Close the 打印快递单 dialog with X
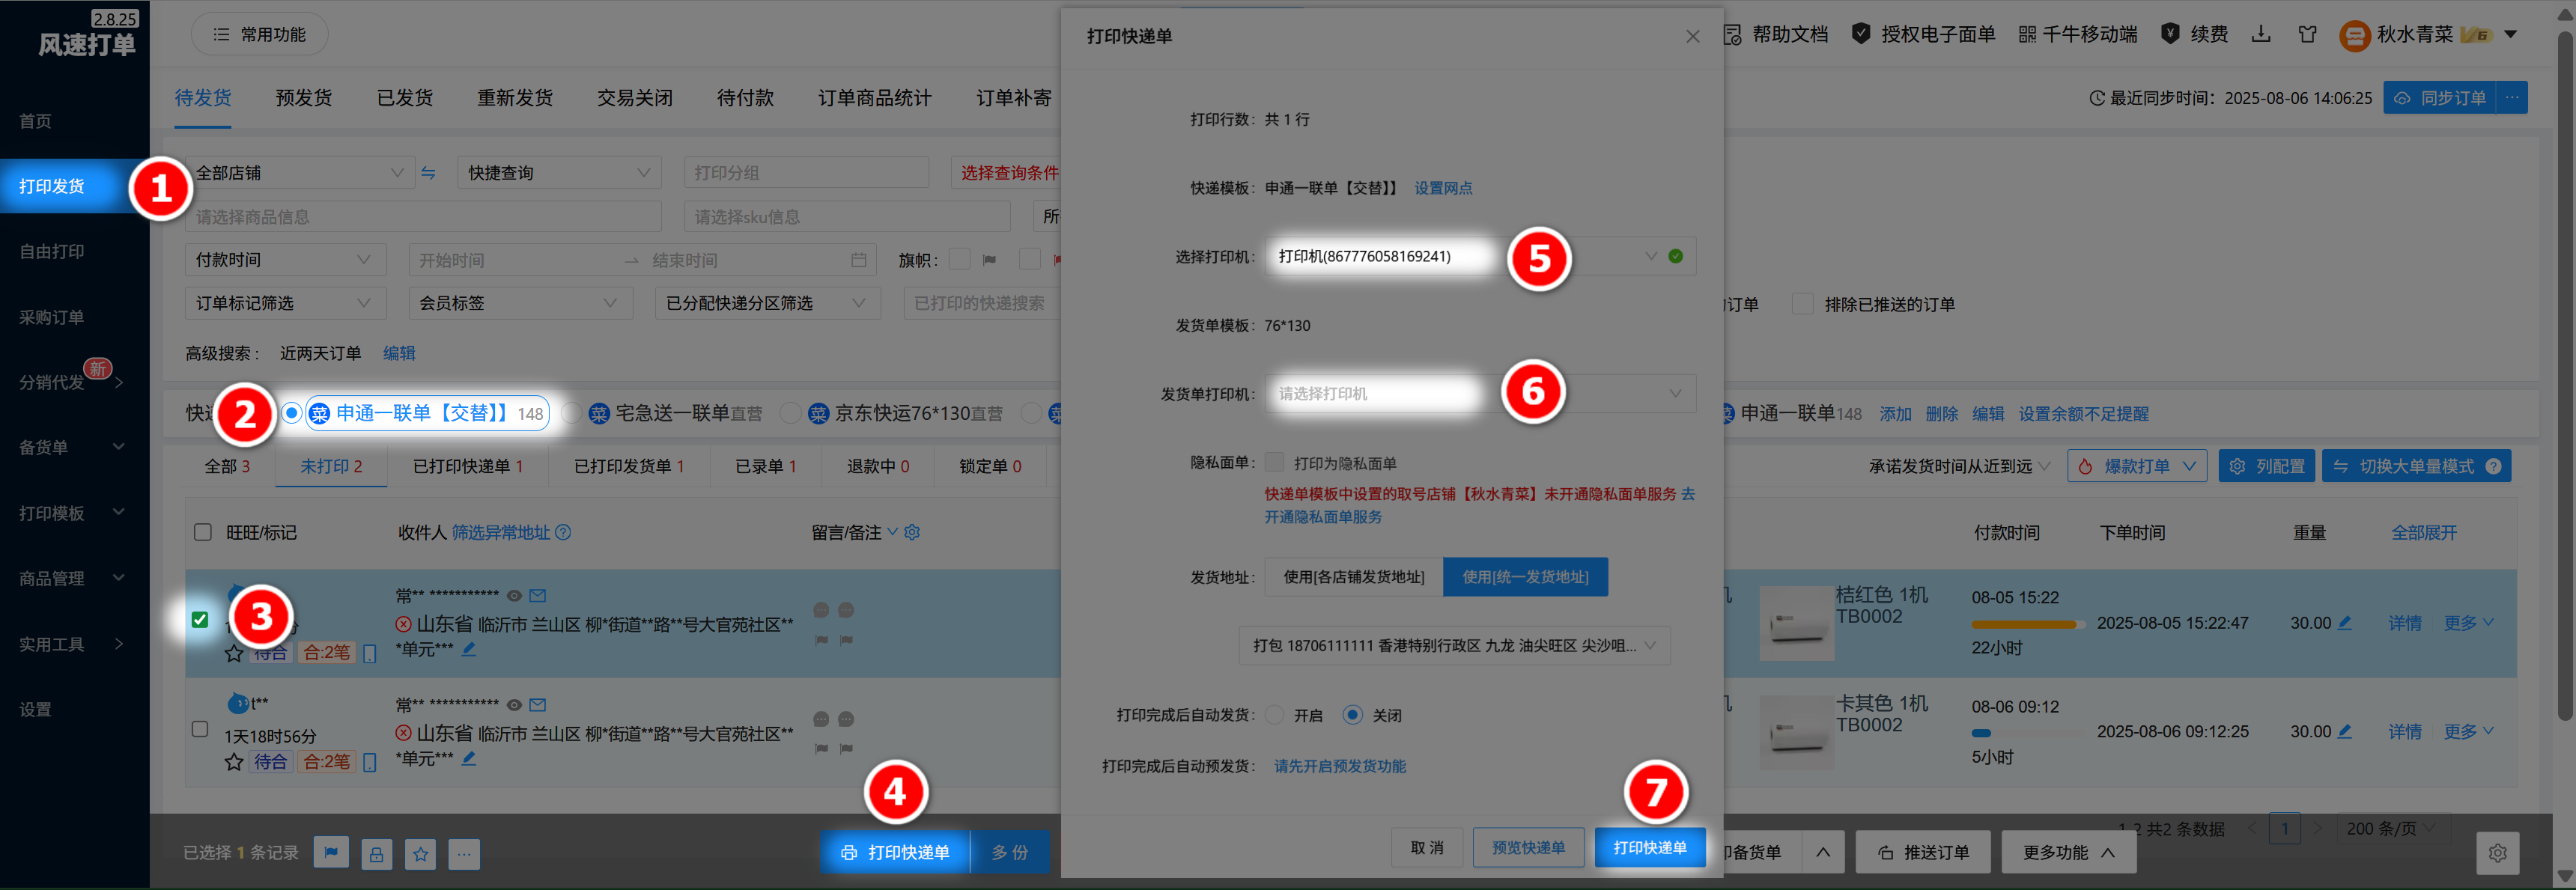Viewport: 2576px width, 890px height. point(1692,36)
